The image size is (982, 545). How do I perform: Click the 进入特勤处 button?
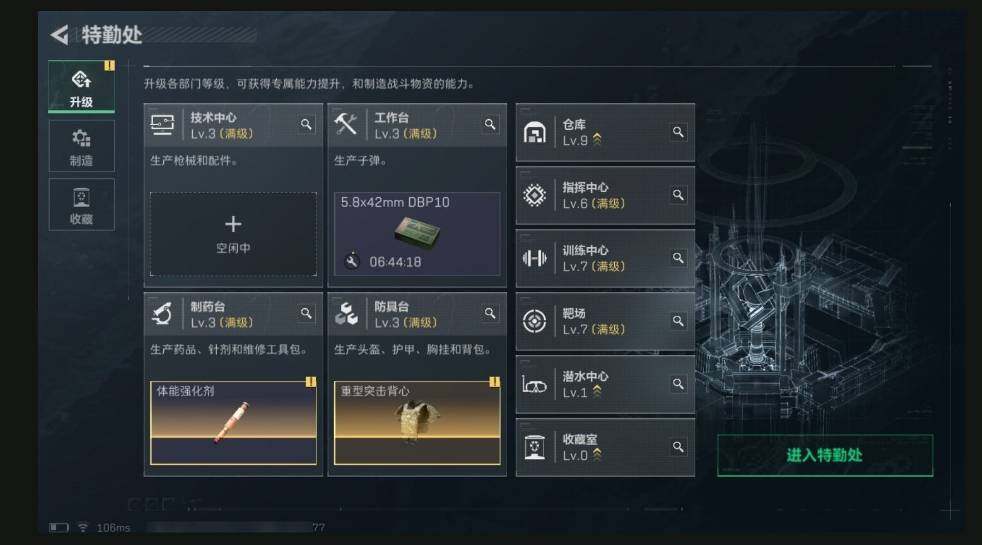[x=825, y=455]
